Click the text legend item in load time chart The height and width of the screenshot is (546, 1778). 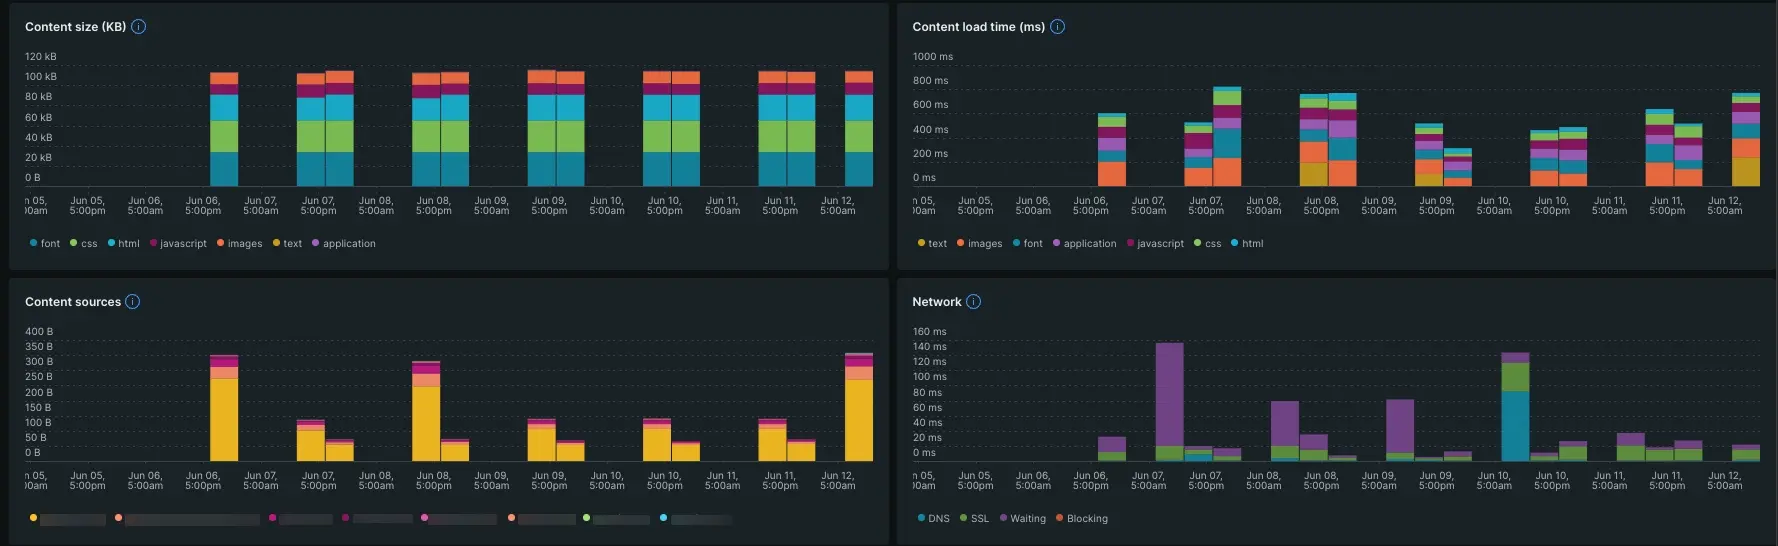point(932,244)
